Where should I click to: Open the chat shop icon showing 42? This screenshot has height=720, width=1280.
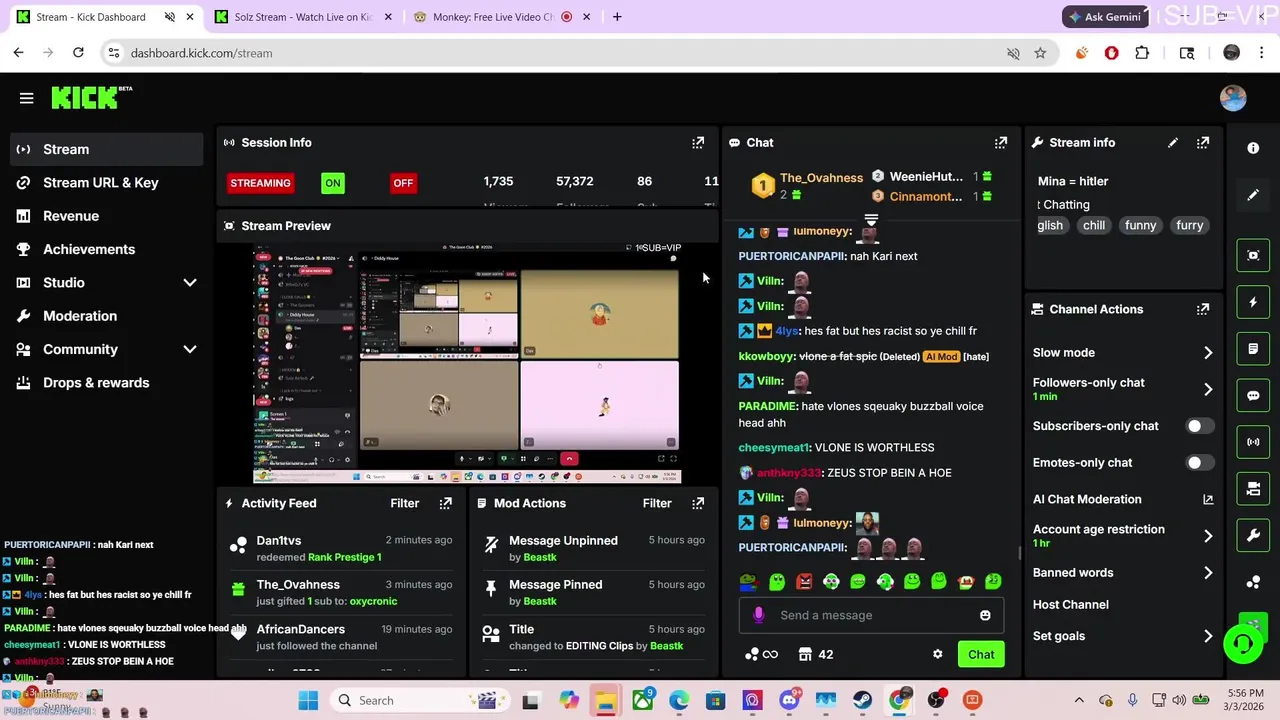[x=816, y=654]
